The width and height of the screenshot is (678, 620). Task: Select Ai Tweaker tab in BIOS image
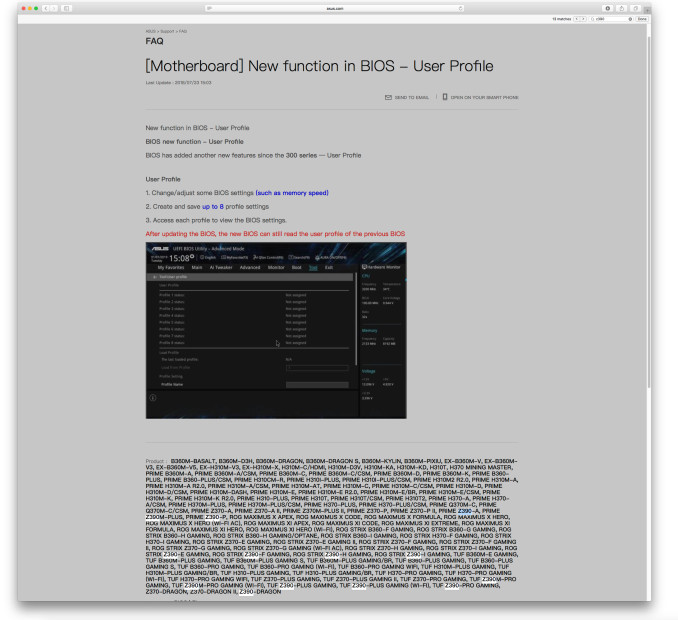tap(221, 268)
